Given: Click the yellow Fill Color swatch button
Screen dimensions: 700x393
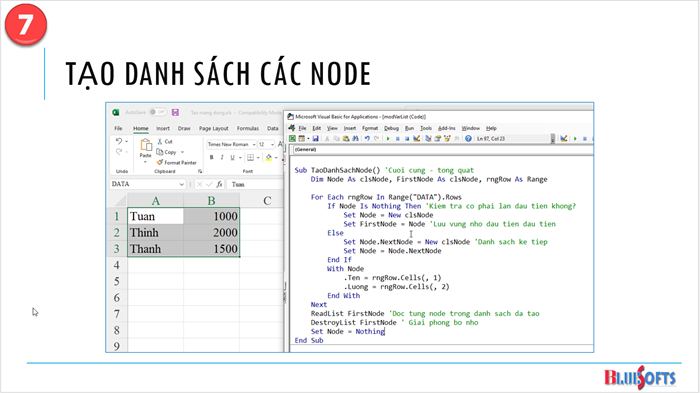Looking at the screenshot, I should click(x=268, y=157).
